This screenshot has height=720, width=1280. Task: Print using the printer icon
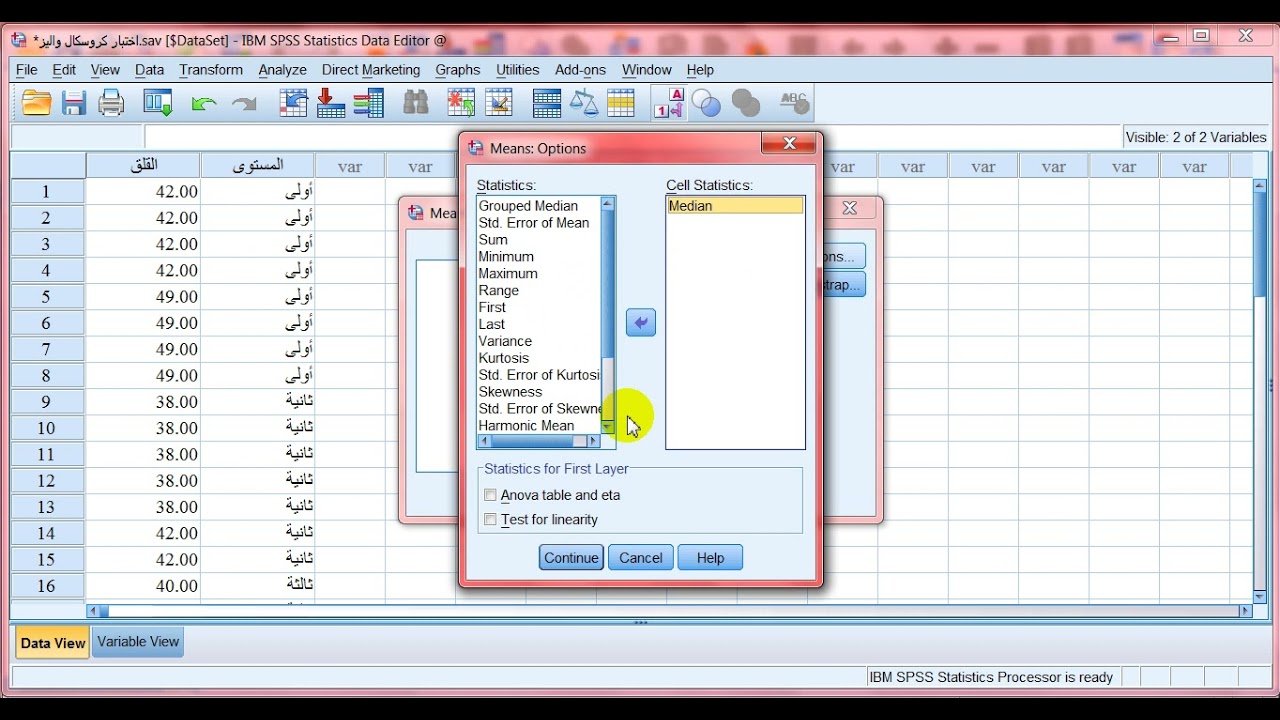tap(111, 103)
